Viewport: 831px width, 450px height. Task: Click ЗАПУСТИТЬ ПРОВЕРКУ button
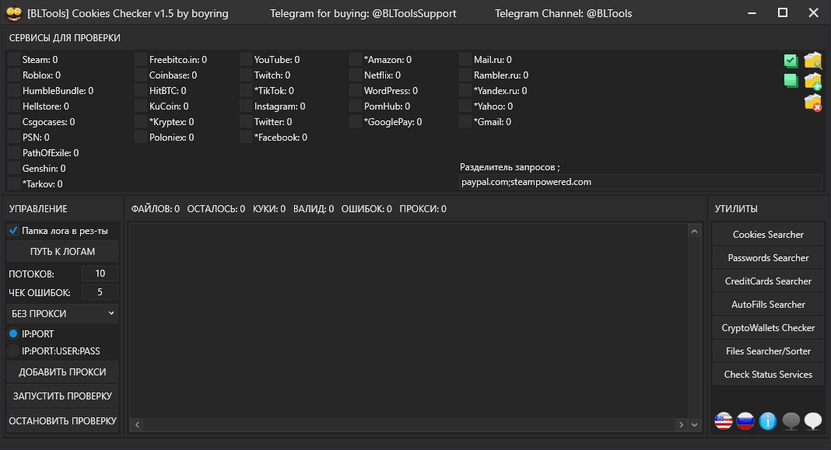tap(63, 396)
